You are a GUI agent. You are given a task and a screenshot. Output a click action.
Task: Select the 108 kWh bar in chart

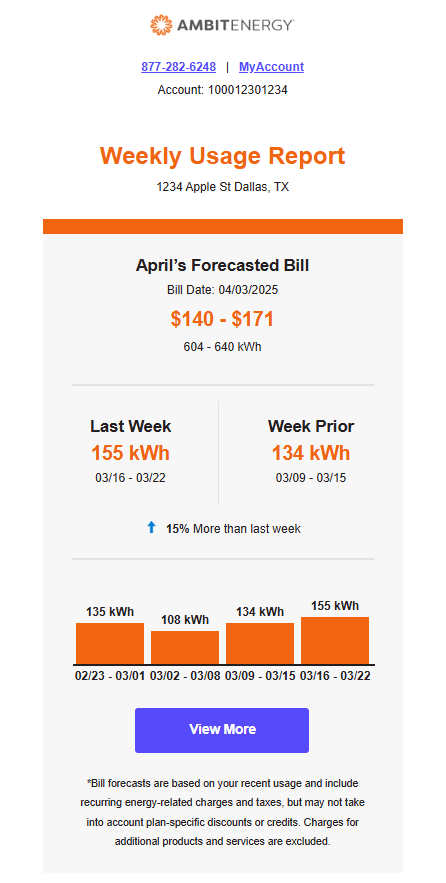[x=185, y=648]
